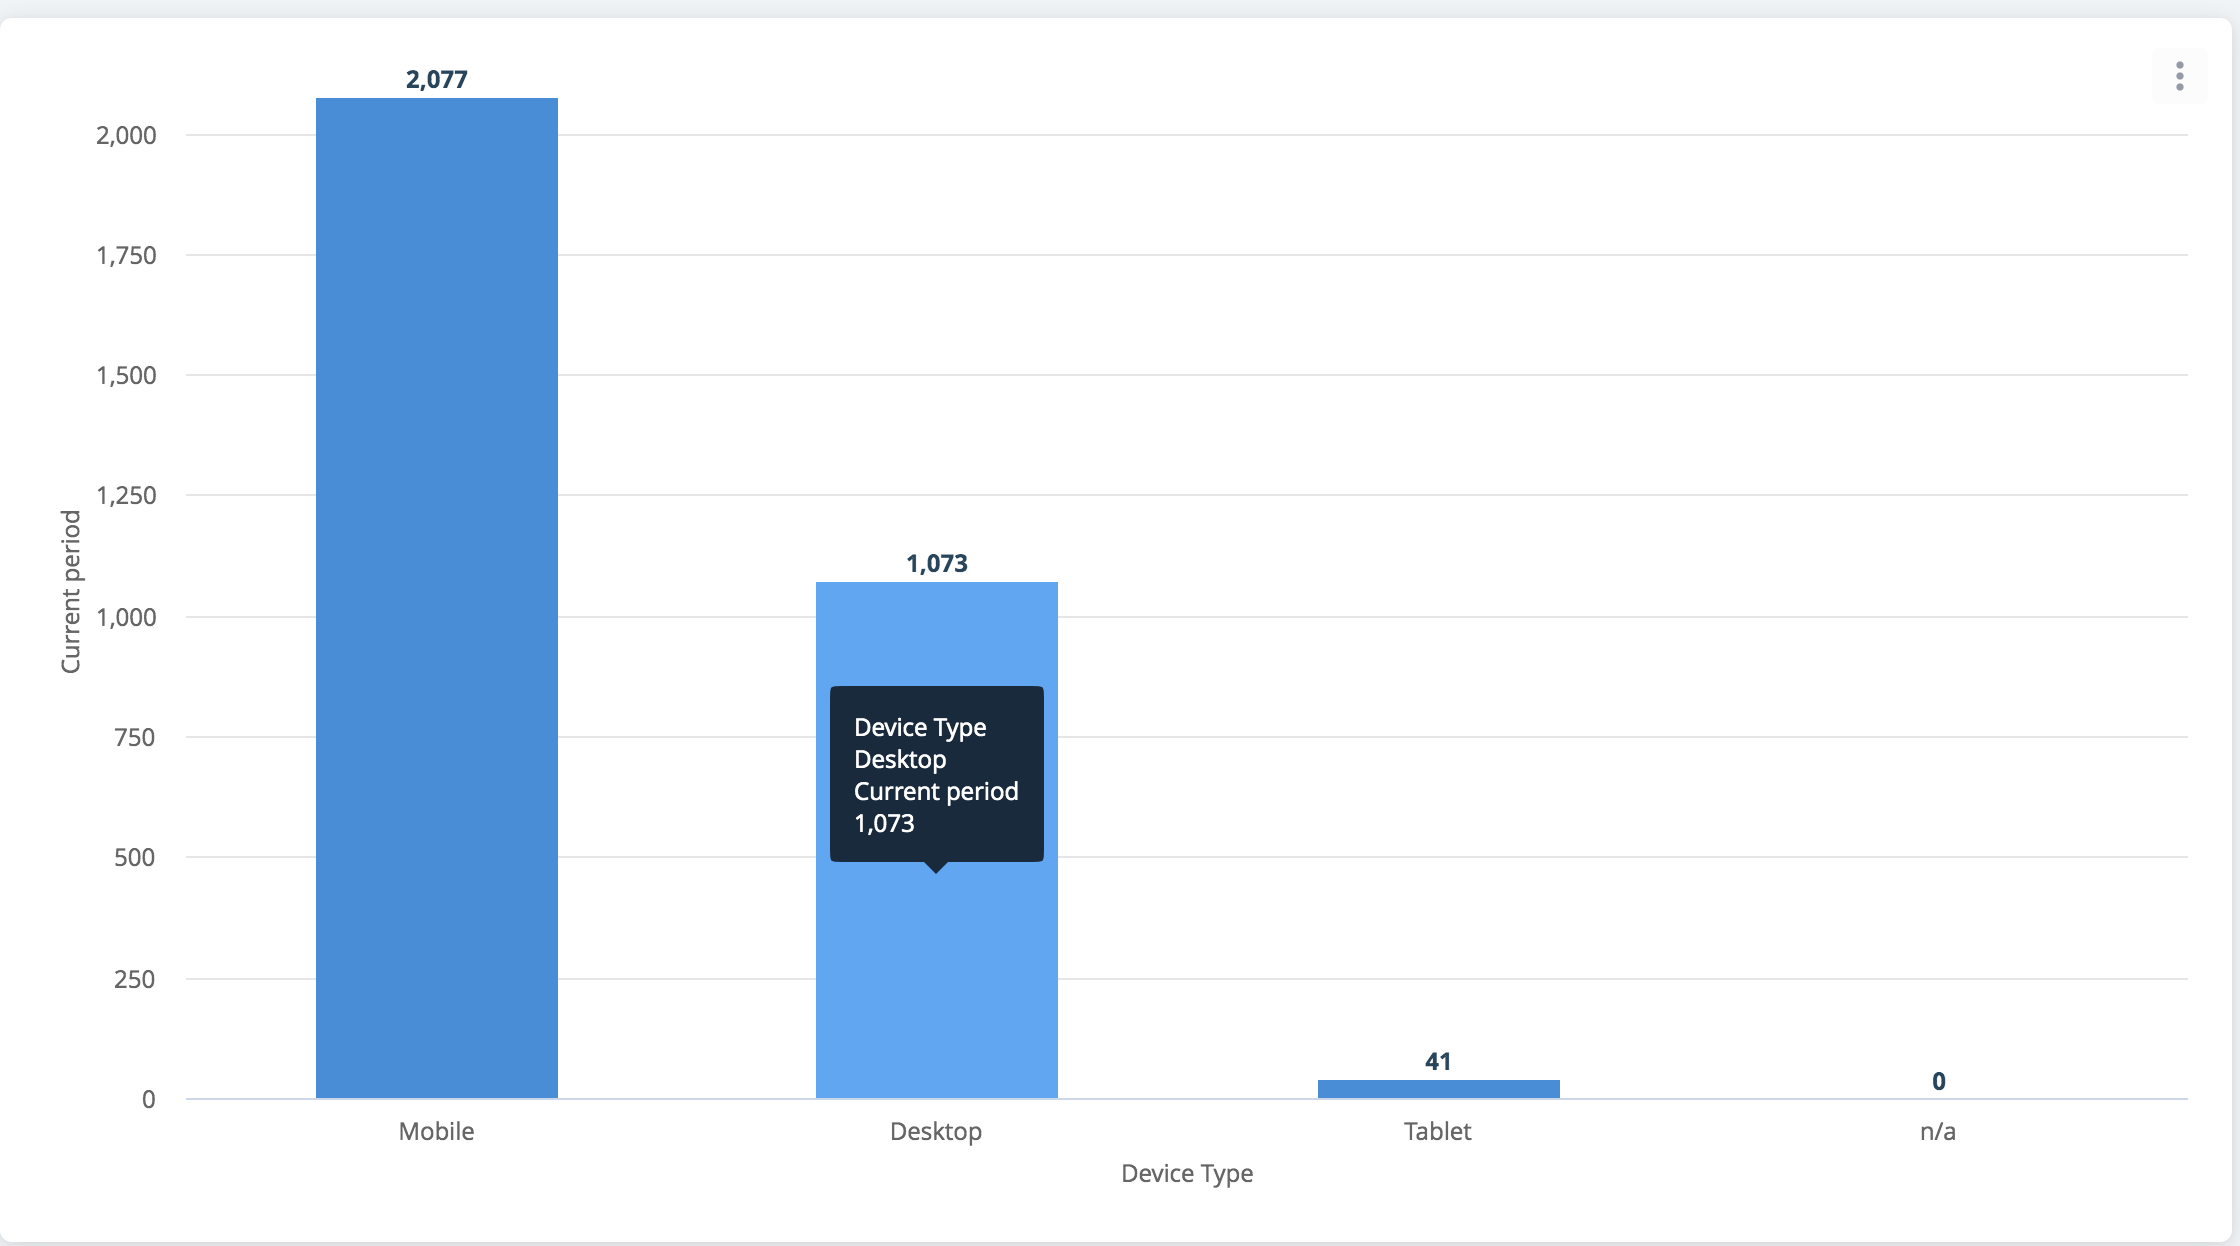
Task: Click the Desktop tooltip box
Action: coord(937,774)
